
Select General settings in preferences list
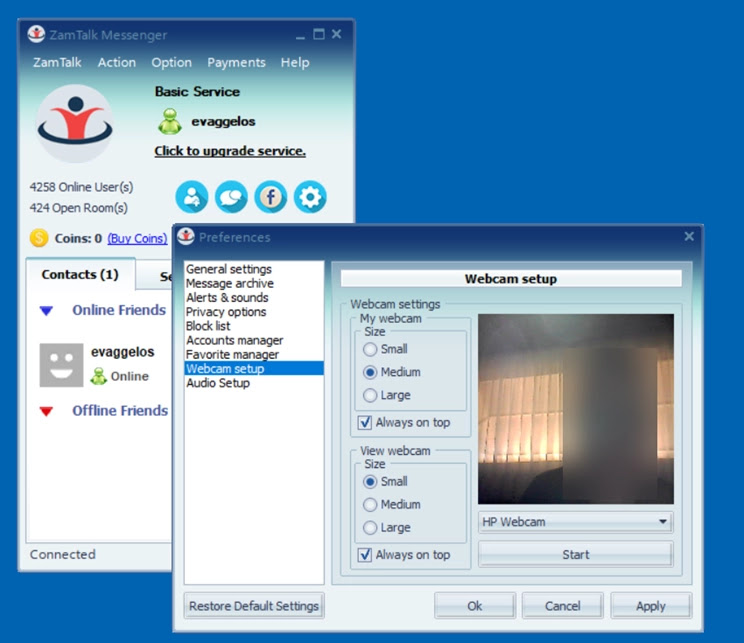254,269
